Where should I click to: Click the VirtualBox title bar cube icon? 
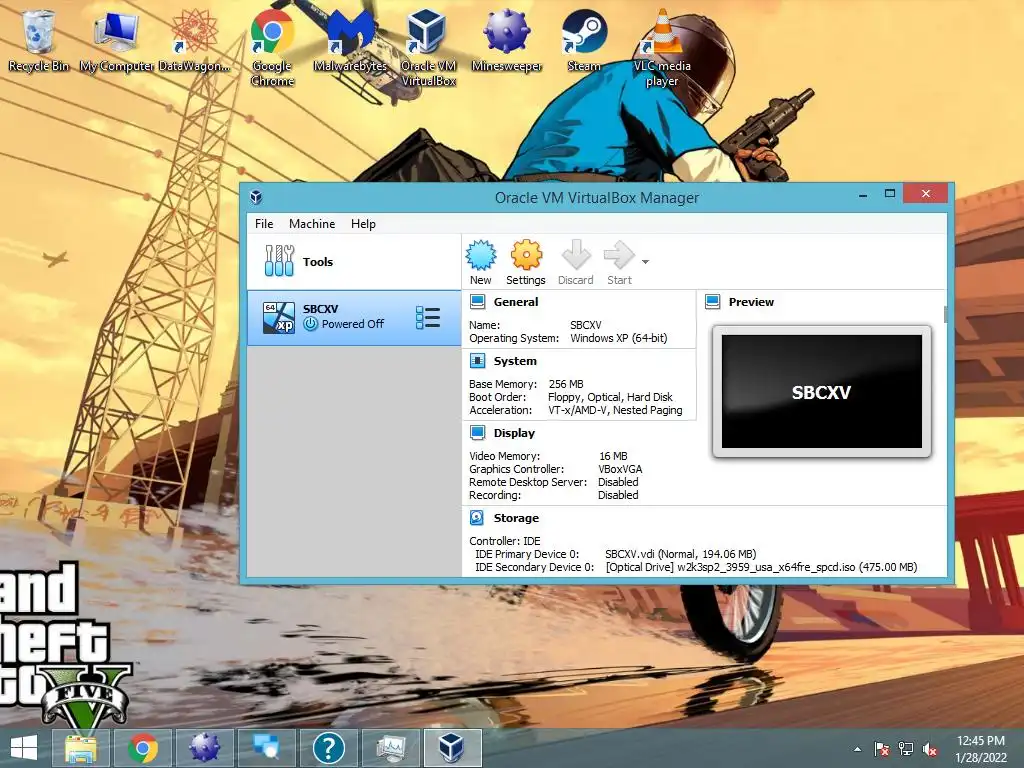pyautogui.click(x=256, y=197)
